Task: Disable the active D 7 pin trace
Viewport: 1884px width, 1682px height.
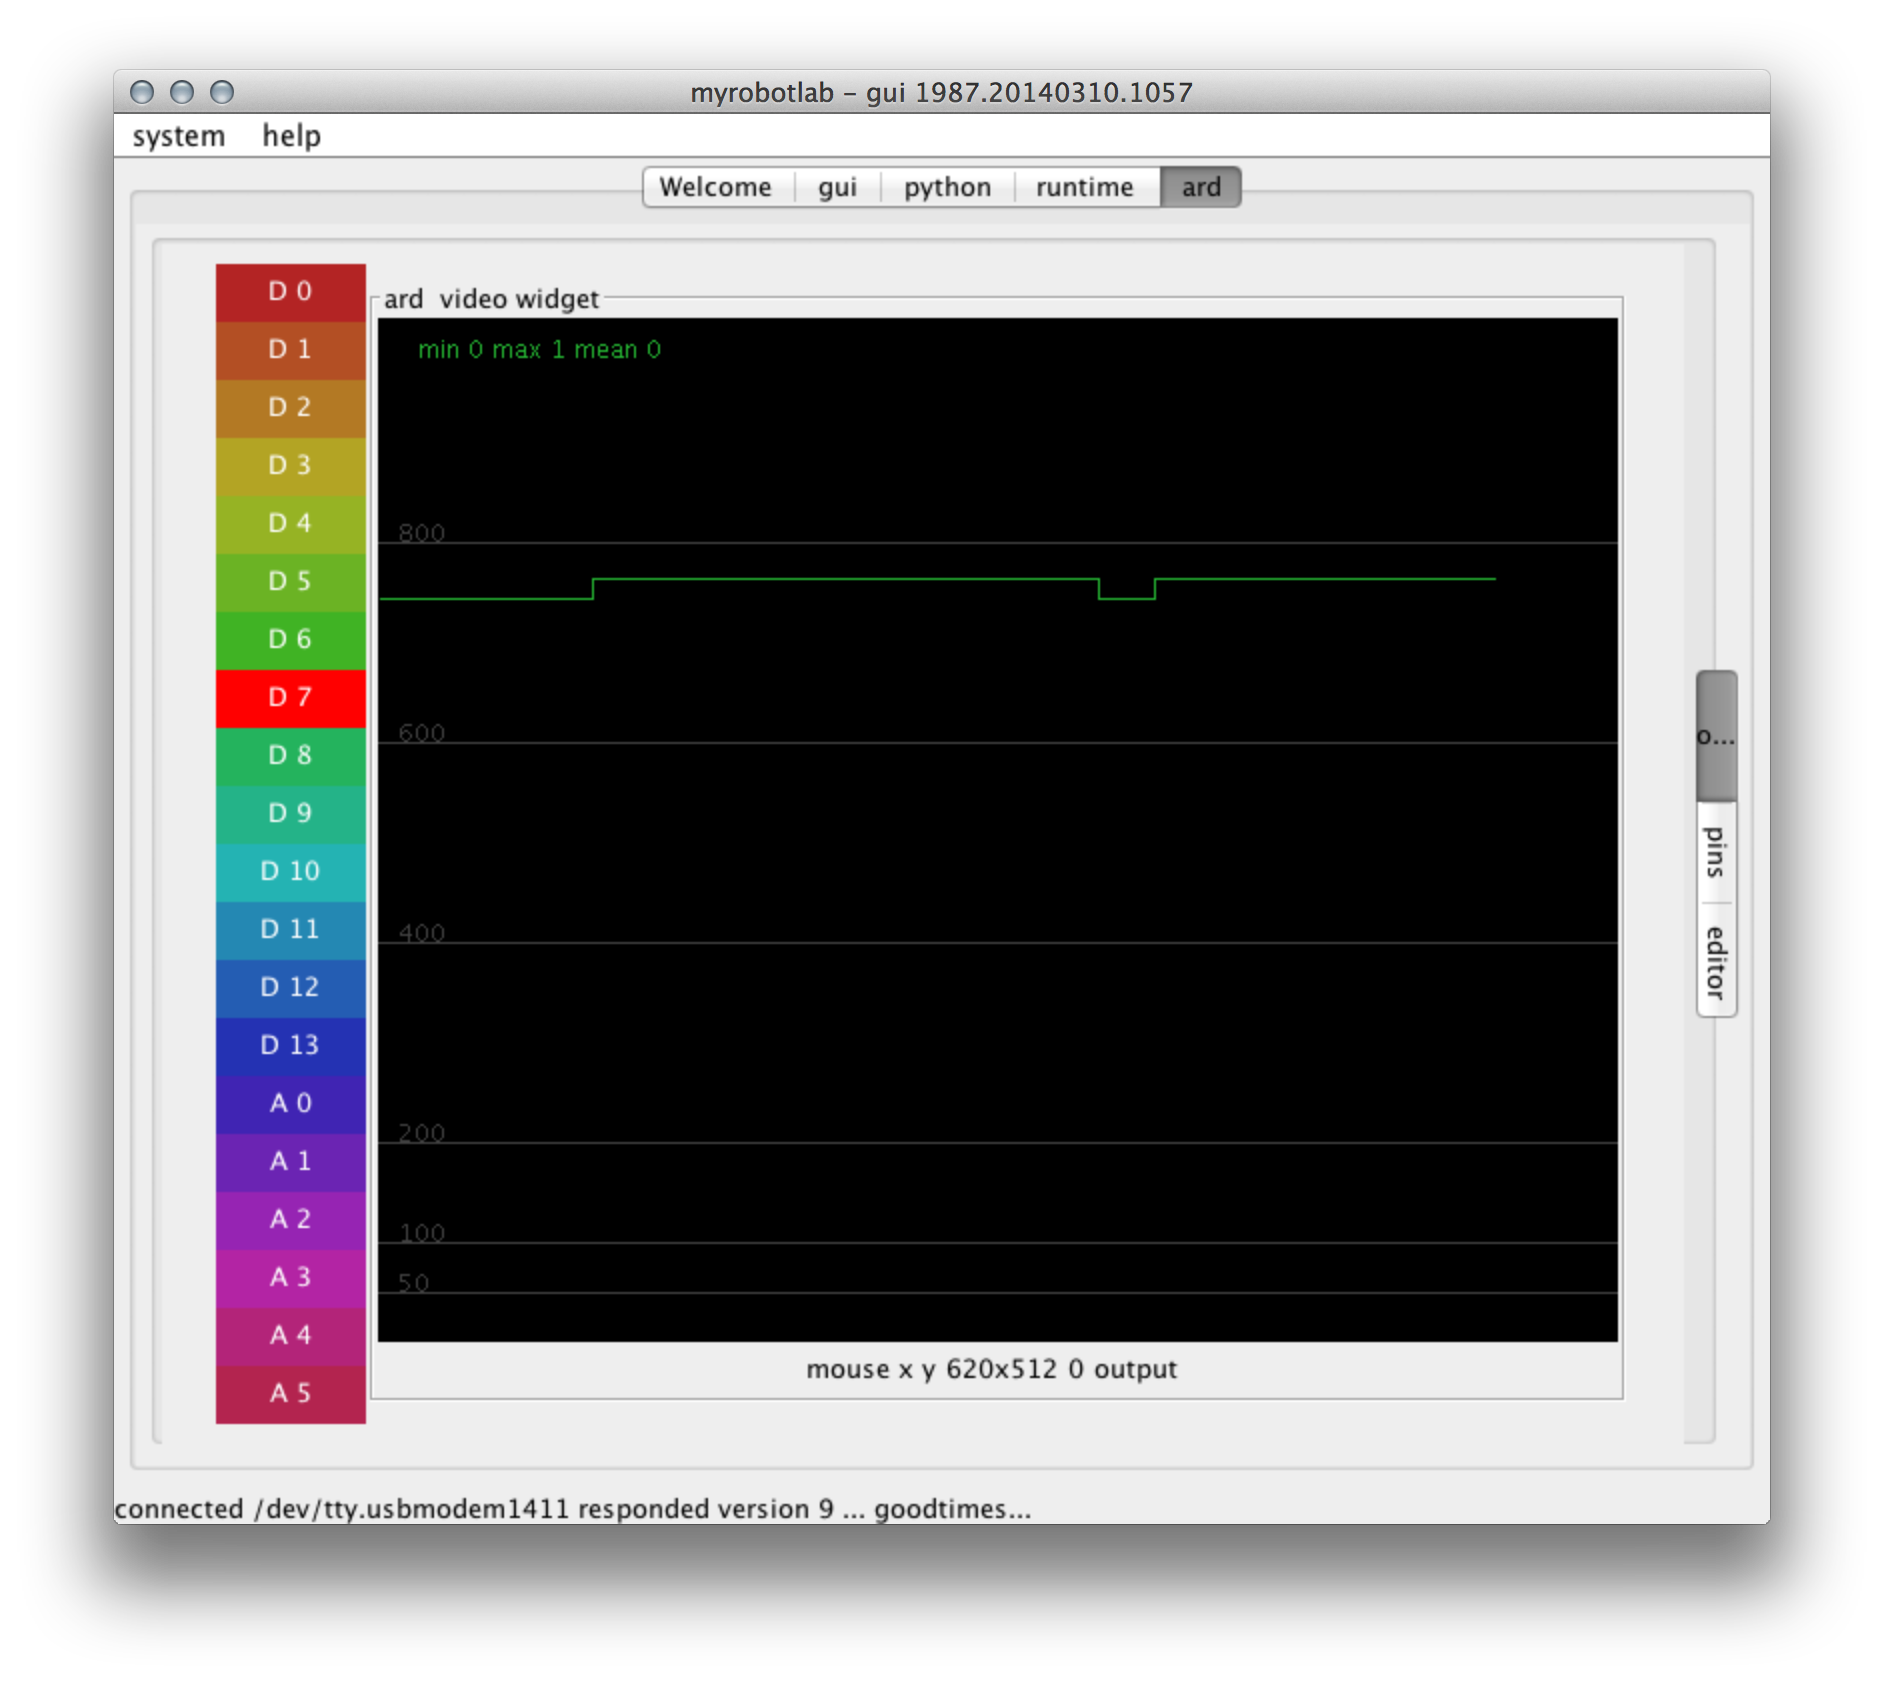Action: pyautogui.click(x=290, y=698)
